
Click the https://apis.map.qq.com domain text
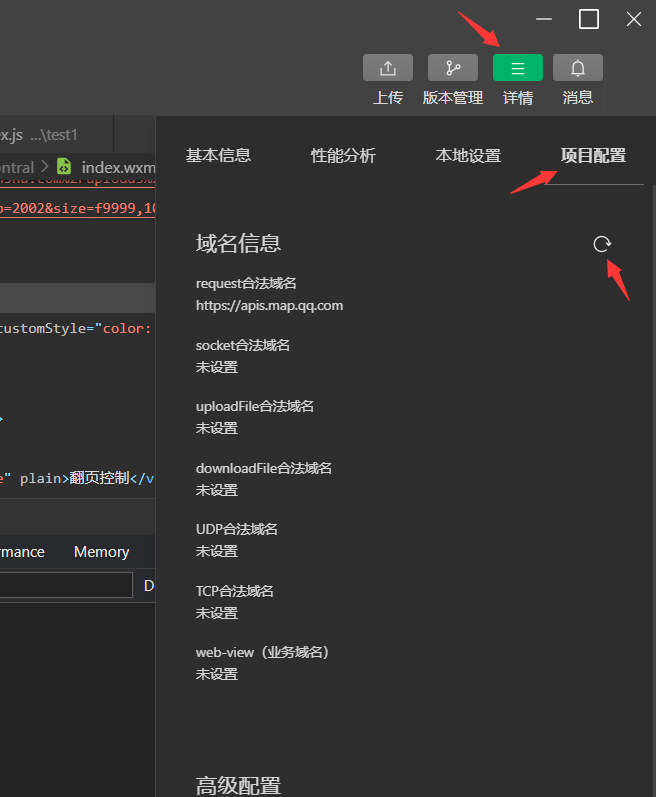click(269, 305)
